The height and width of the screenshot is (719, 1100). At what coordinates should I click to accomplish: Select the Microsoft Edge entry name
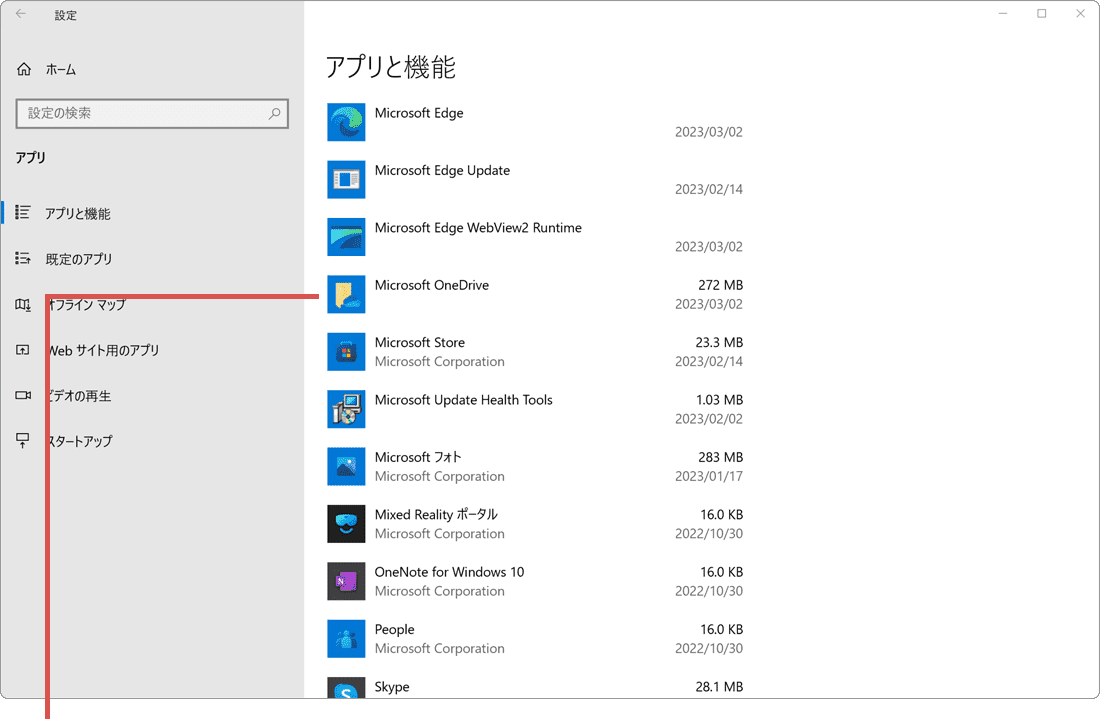[419, 113]
